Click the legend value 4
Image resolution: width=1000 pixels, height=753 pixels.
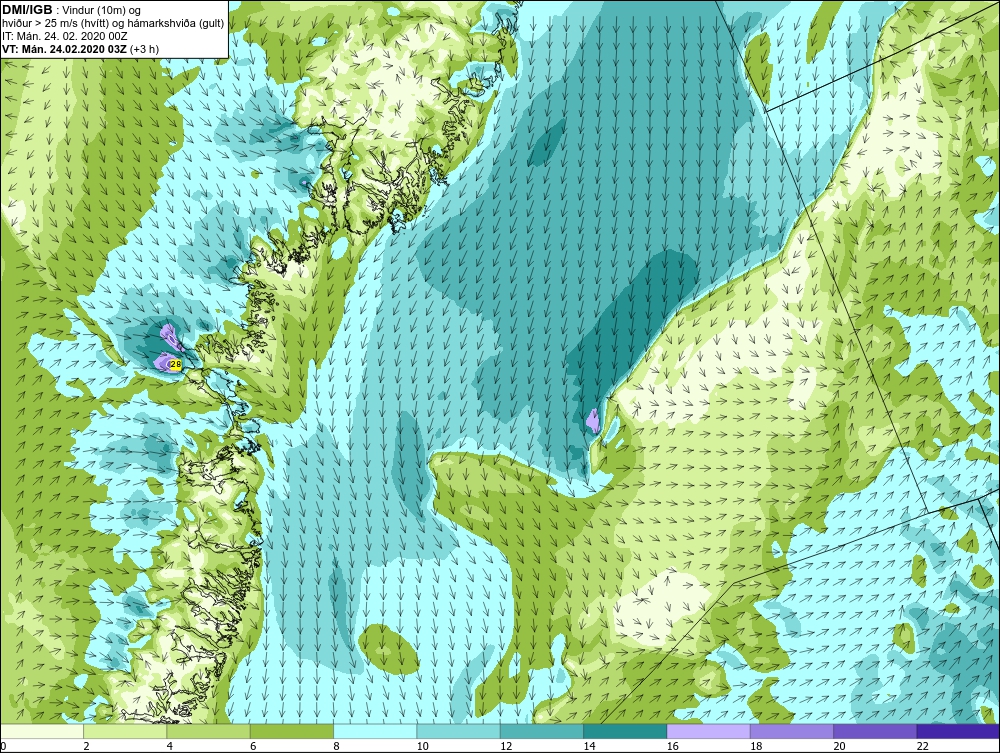(170, 746)
